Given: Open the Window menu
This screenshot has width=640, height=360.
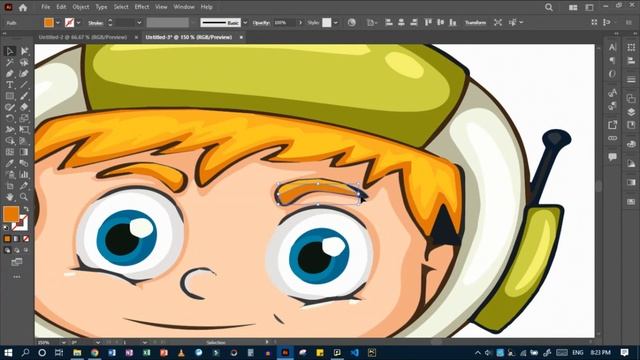Looking at the screenshot, I should [x=184, y=7].
